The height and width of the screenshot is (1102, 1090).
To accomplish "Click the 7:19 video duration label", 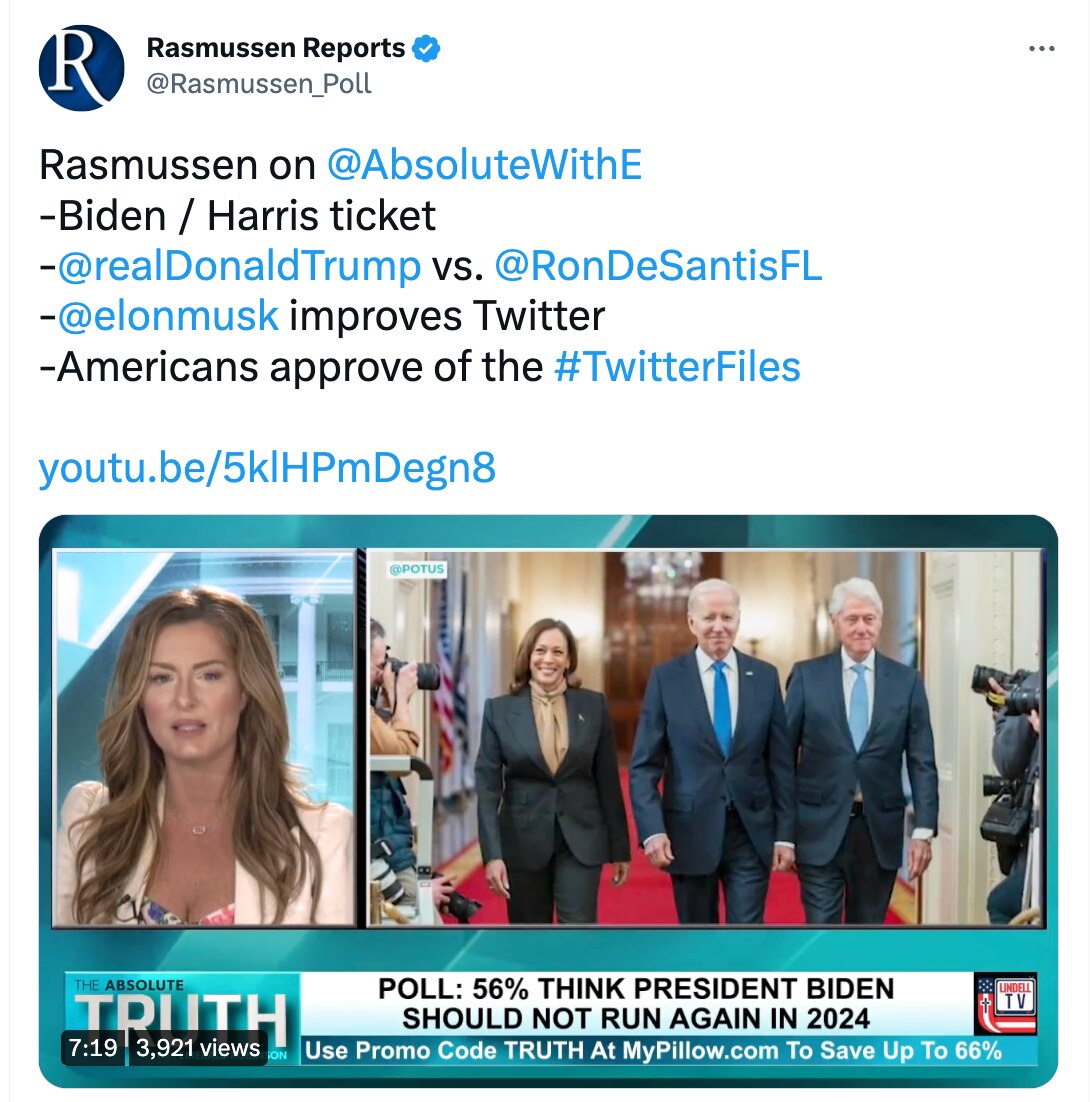I will click(93, 1048).
